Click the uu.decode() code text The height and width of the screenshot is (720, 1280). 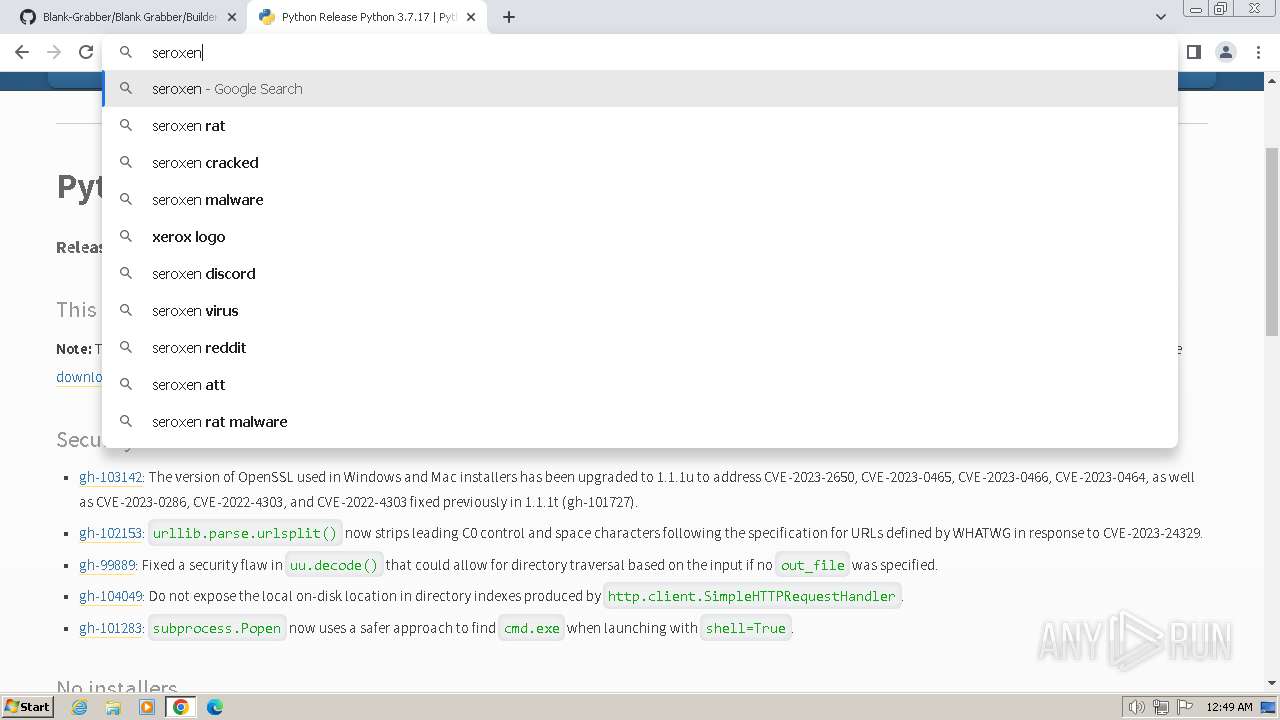click(x=334, y=565)
